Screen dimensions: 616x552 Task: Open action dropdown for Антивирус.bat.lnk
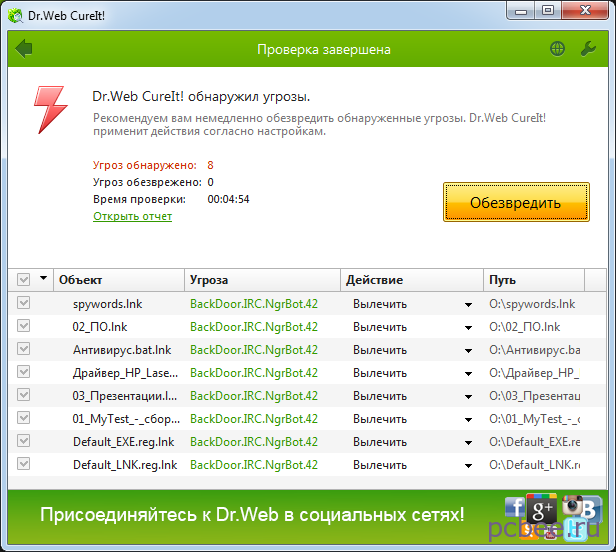pos(467,350)
